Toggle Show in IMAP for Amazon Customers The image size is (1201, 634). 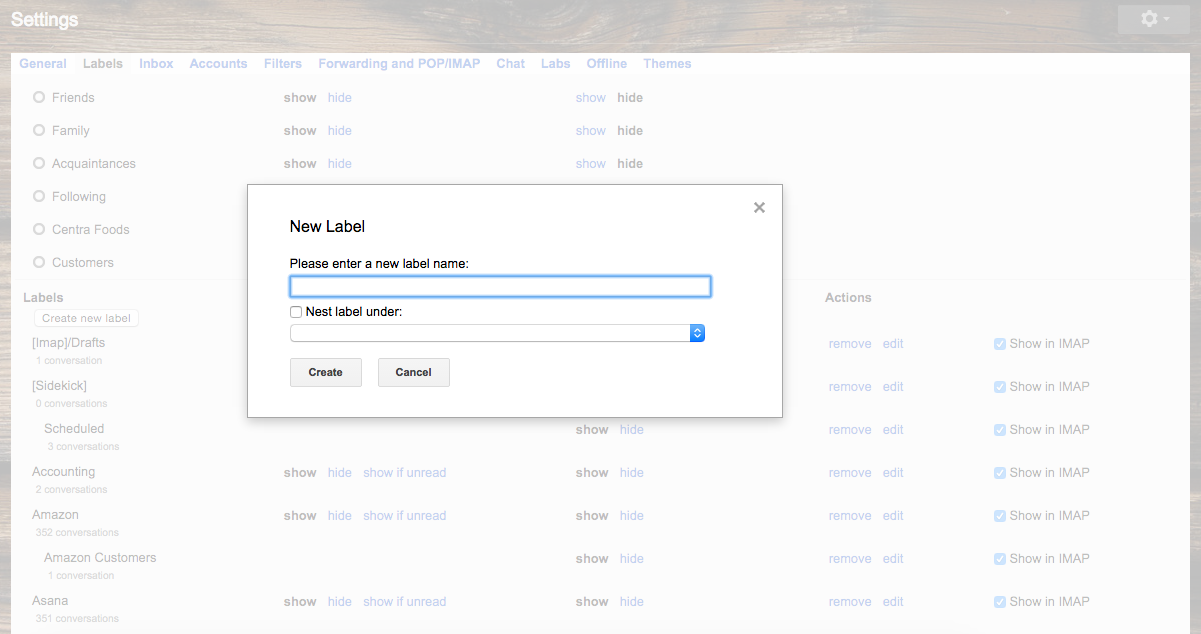tap(1000, 558)
